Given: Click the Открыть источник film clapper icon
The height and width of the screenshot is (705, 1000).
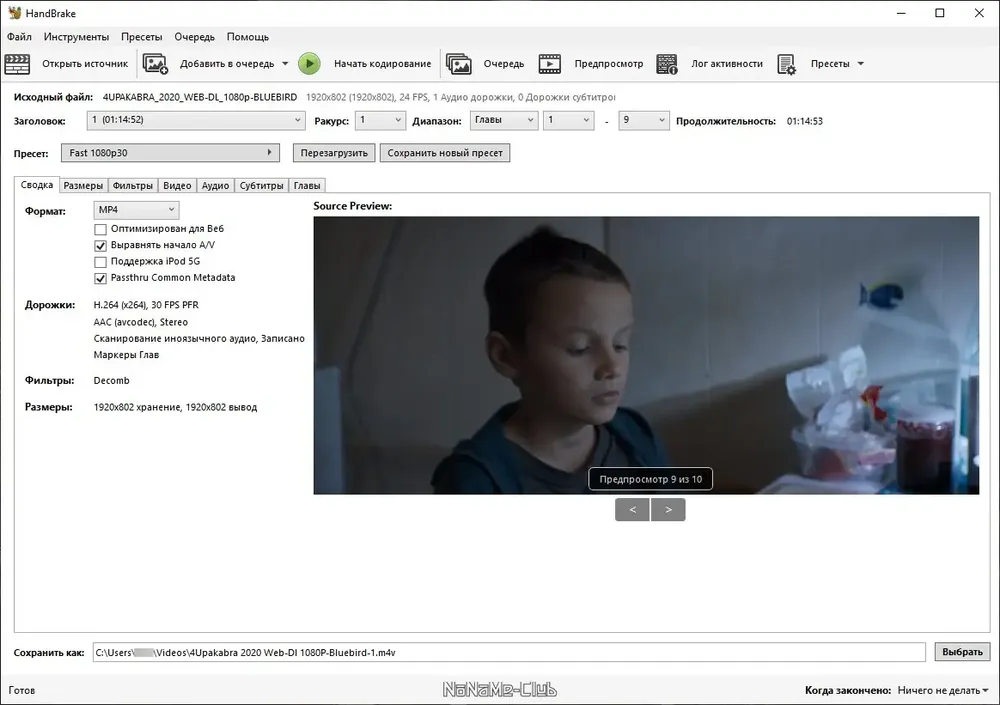Looking at the screenshot, I should point(17,64).
